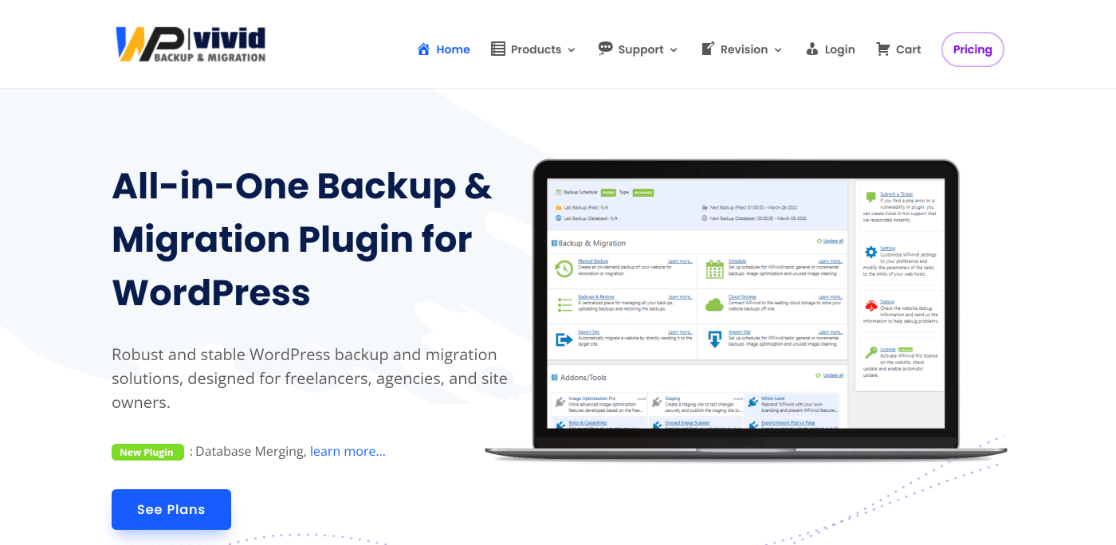Click the green New Plugin badge

click(147, 452)
